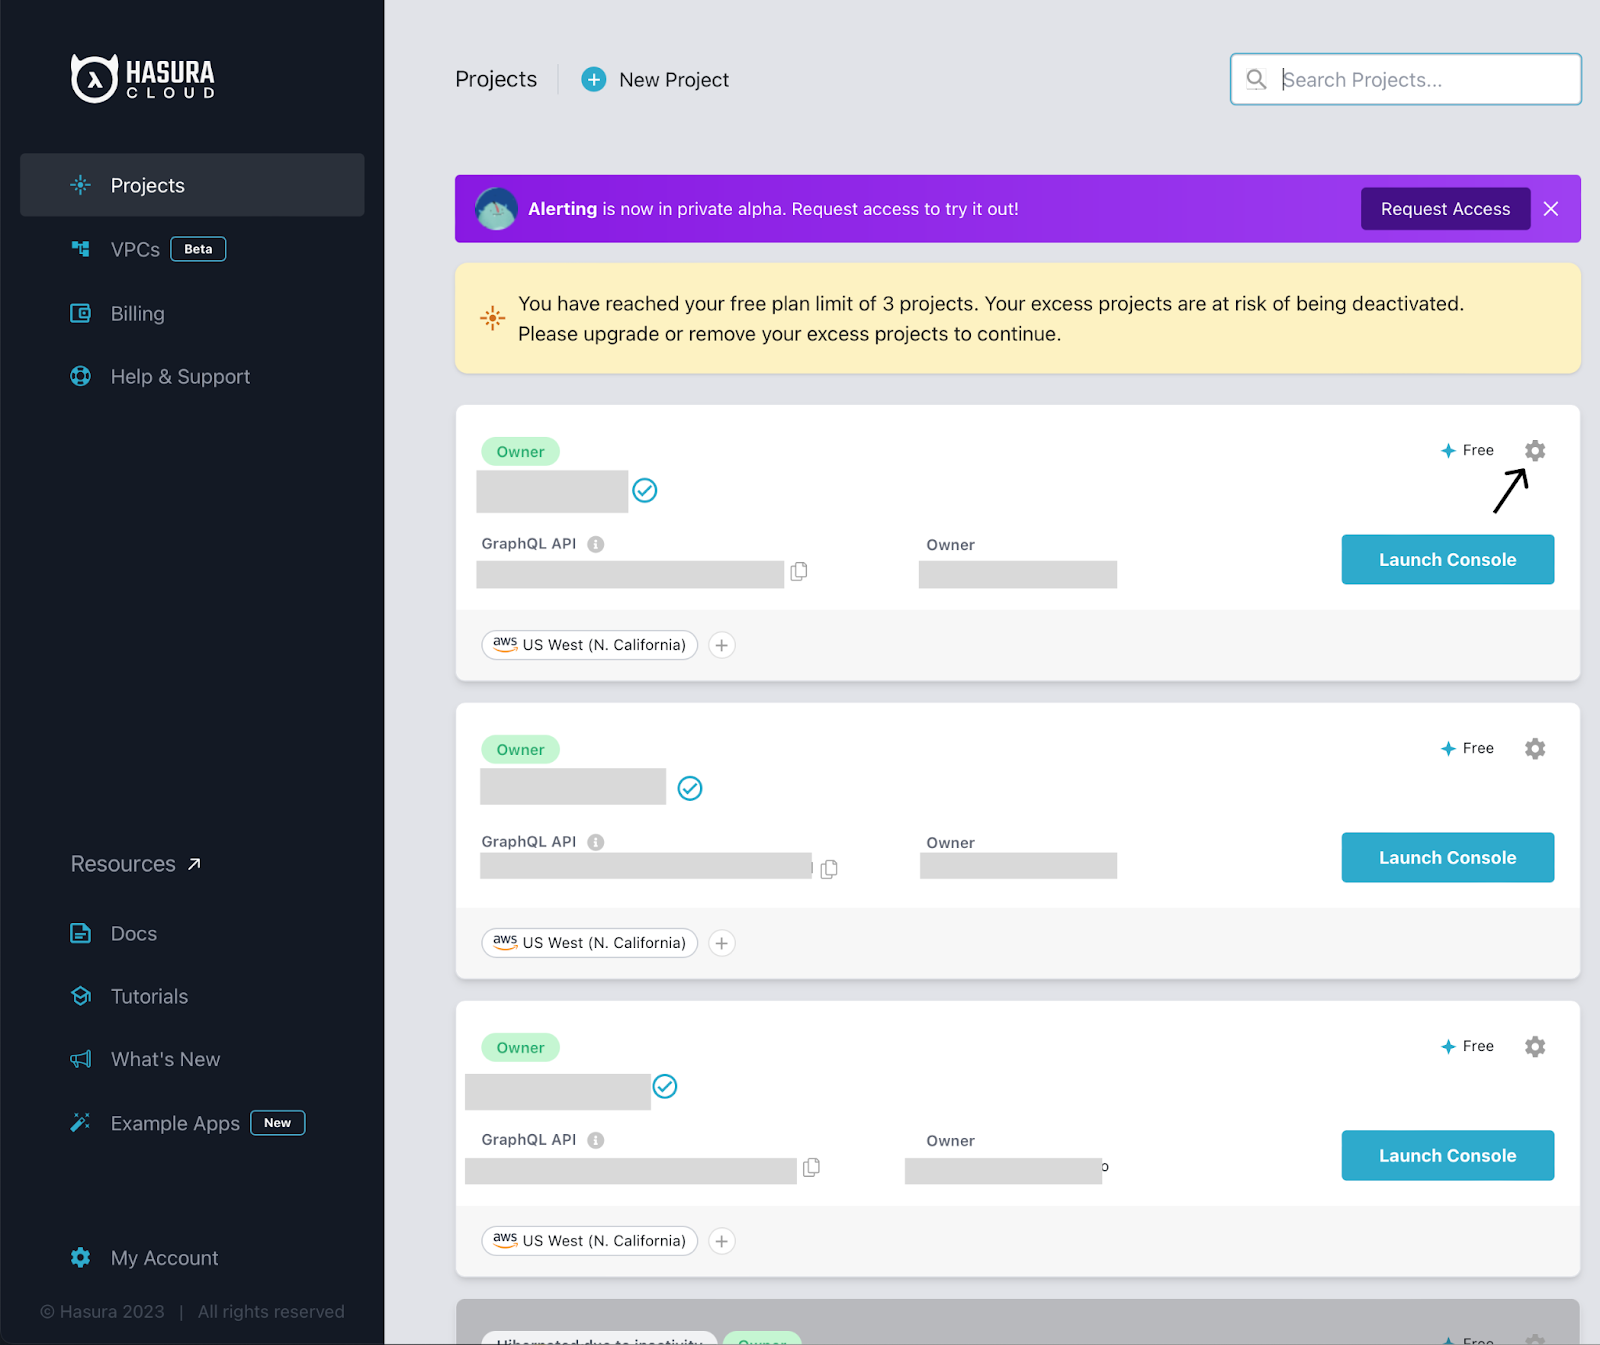This screenshot has height=1345, width=1600.
Task: Click the Hasura Cloud logo
Action: pos(143,78)
